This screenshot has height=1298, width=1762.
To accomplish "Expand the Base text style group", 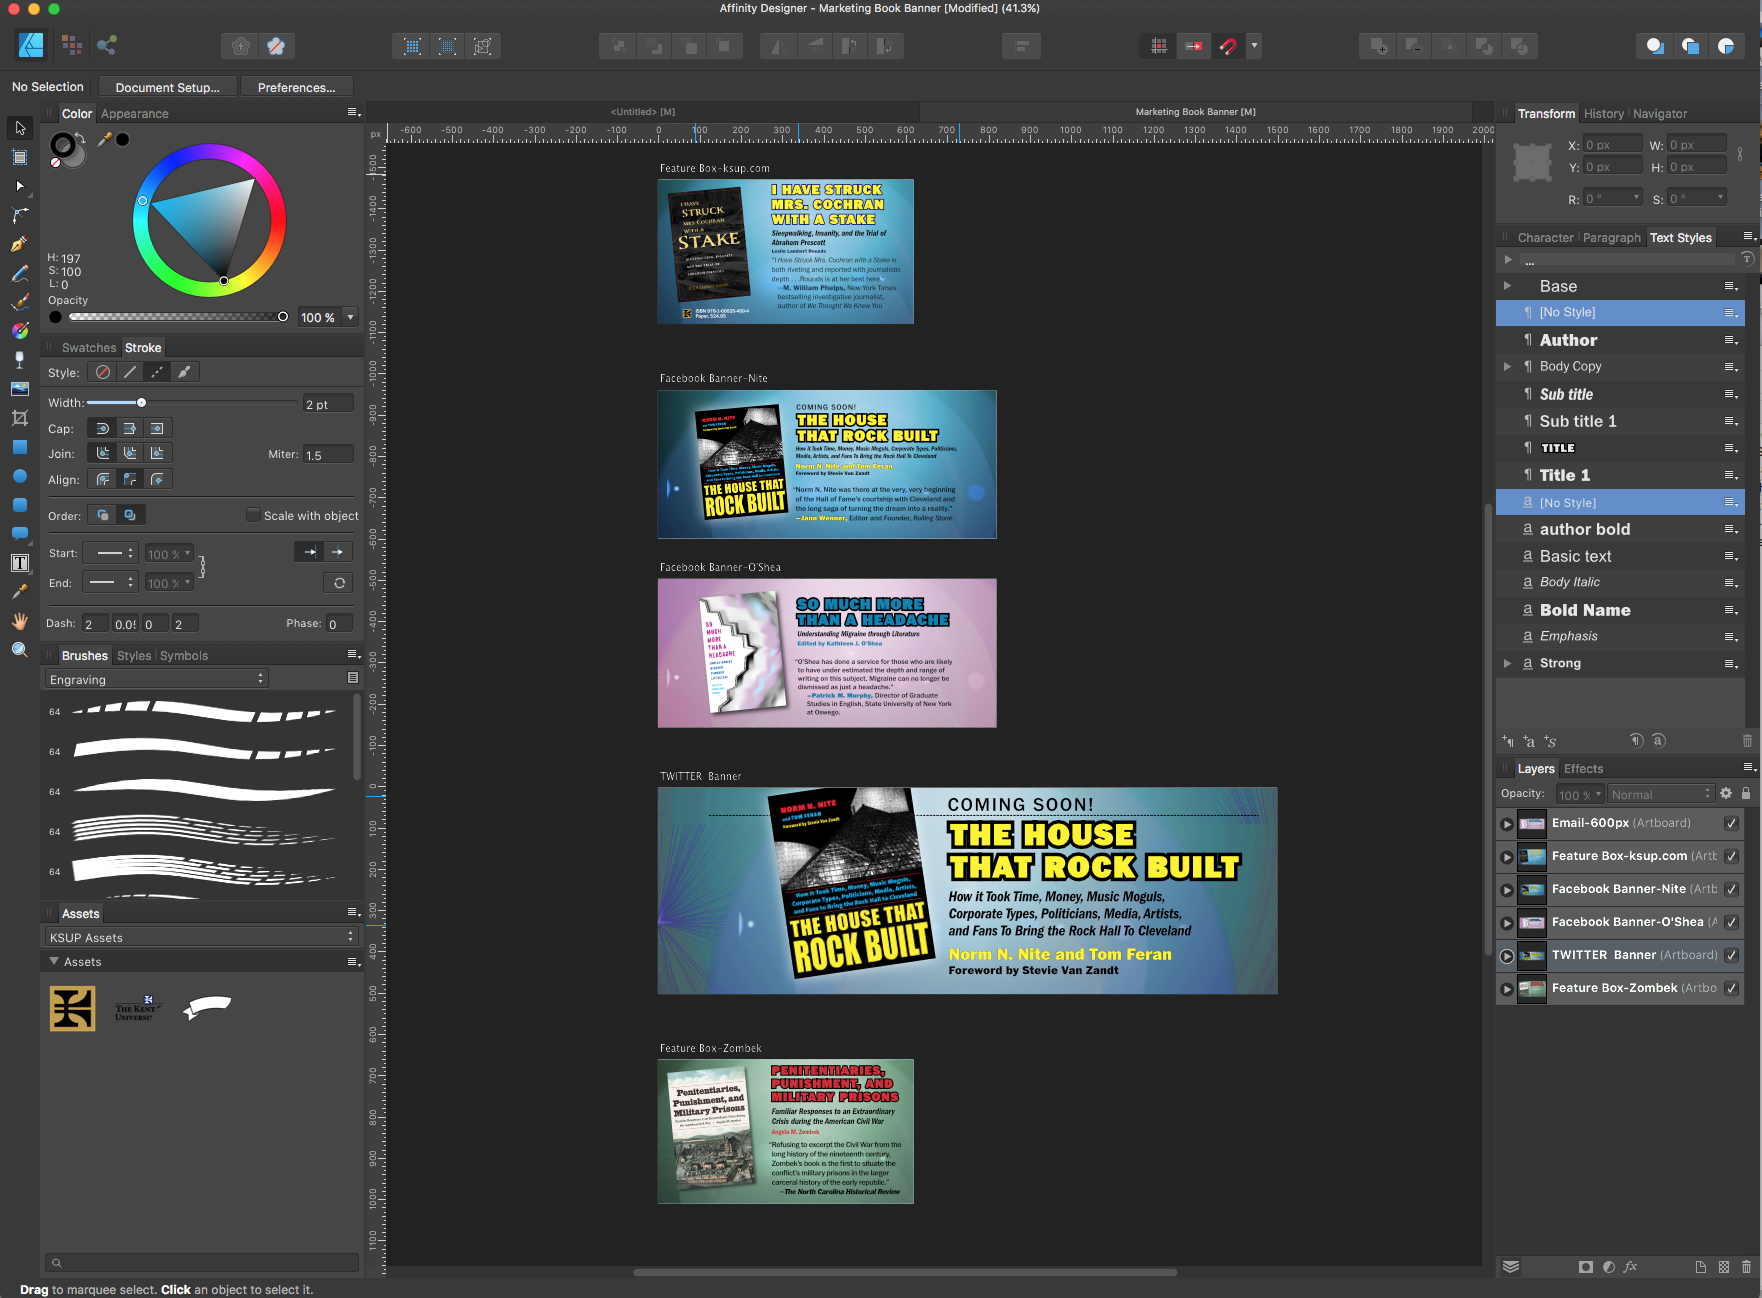I will pyautogui.click(x=1507, y=286).
